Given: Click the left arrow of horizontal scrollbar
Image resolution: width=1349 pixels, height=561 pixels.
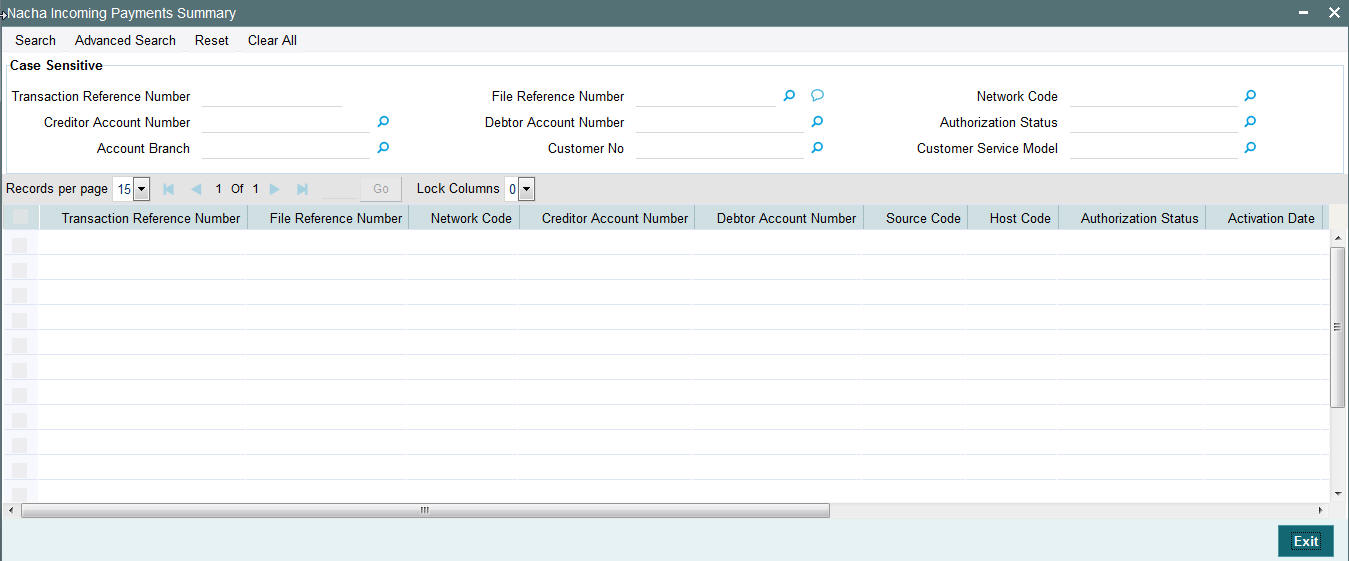Looking at the screenshot, I should [11, 510].
